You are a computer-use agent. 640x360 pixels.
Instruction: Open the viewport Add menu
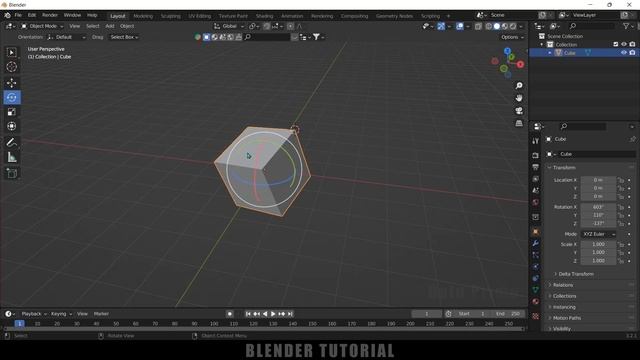110,26
